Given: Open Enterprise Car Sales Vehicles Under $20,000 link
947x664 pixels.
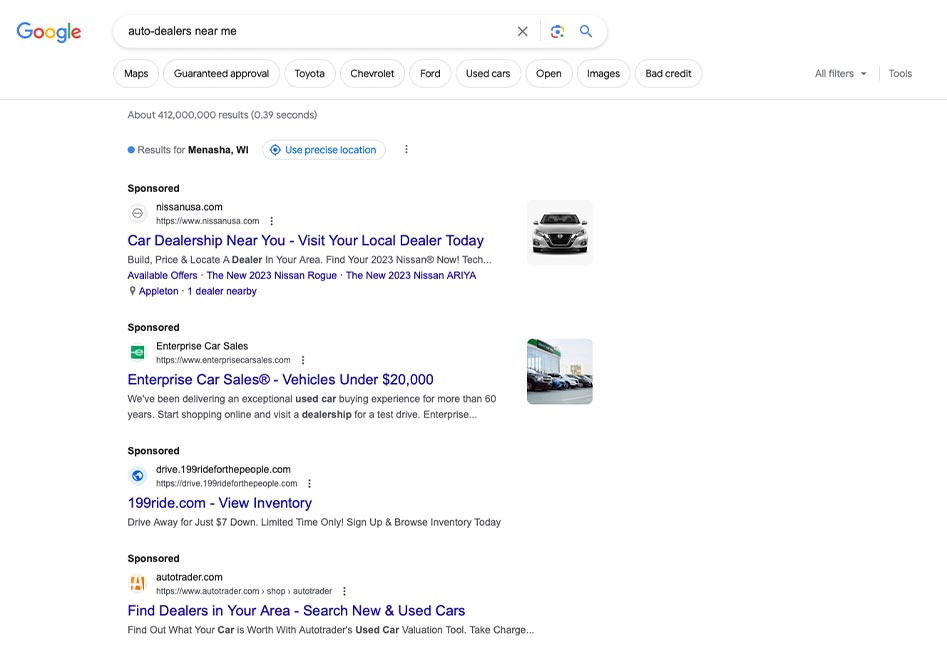Looking at the screenshot, I should [x=280, y=379].
